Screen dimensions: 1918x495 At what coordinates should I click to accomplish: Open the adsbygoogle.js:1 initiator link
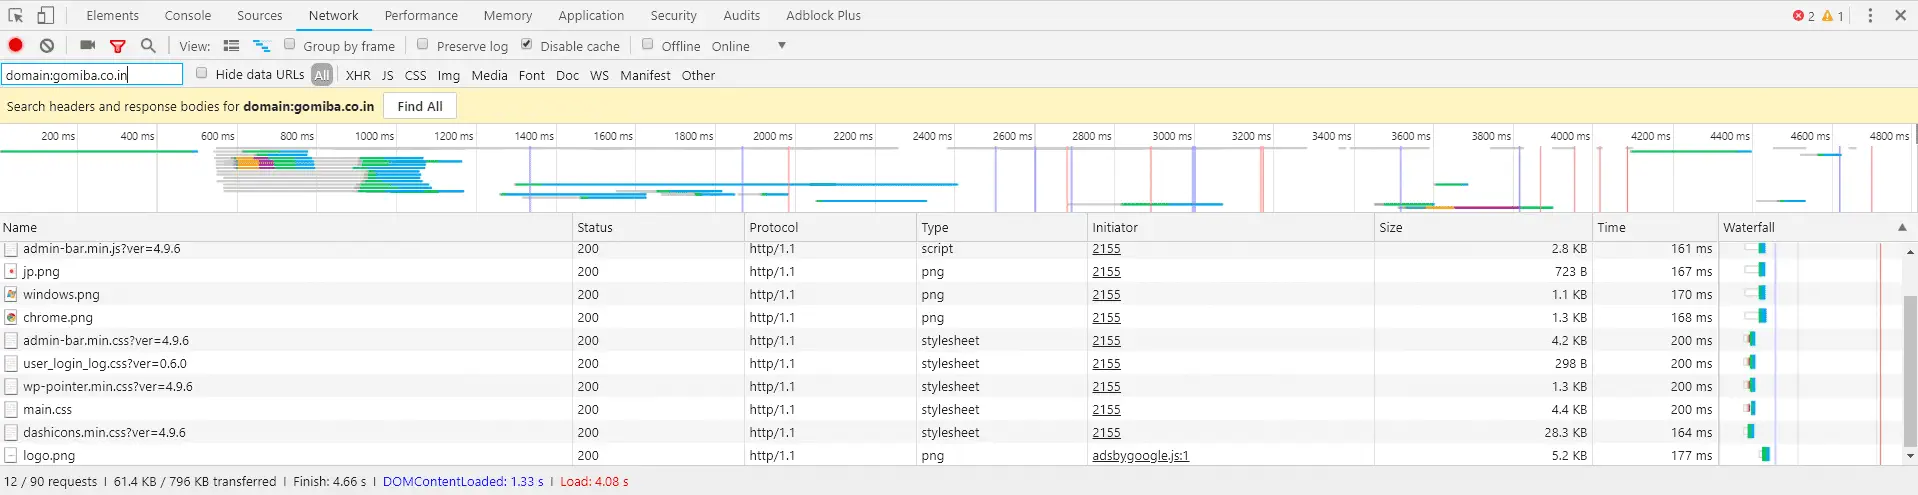click(x=1140, y=456)
